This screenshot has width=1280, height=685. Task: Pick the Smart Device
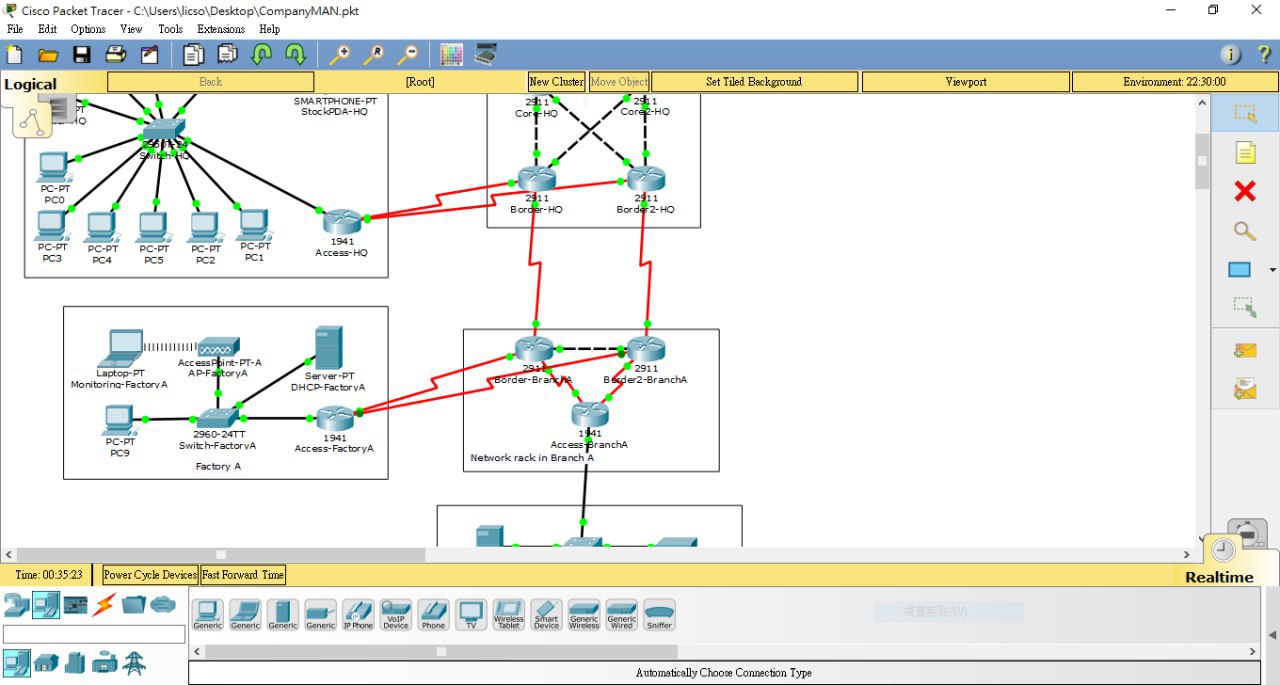[x=546, y=614]
